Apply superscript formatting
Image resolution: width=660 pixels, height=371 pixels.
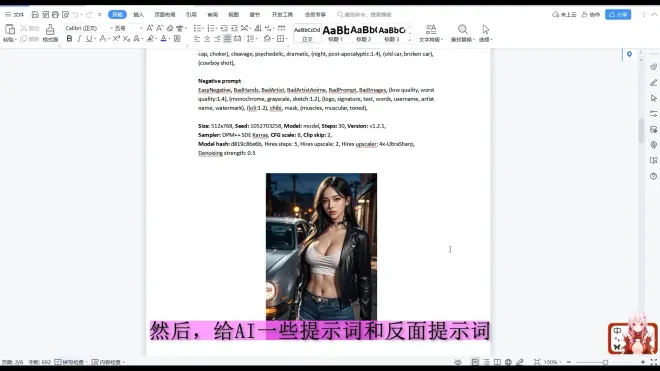tap(116, 39)
